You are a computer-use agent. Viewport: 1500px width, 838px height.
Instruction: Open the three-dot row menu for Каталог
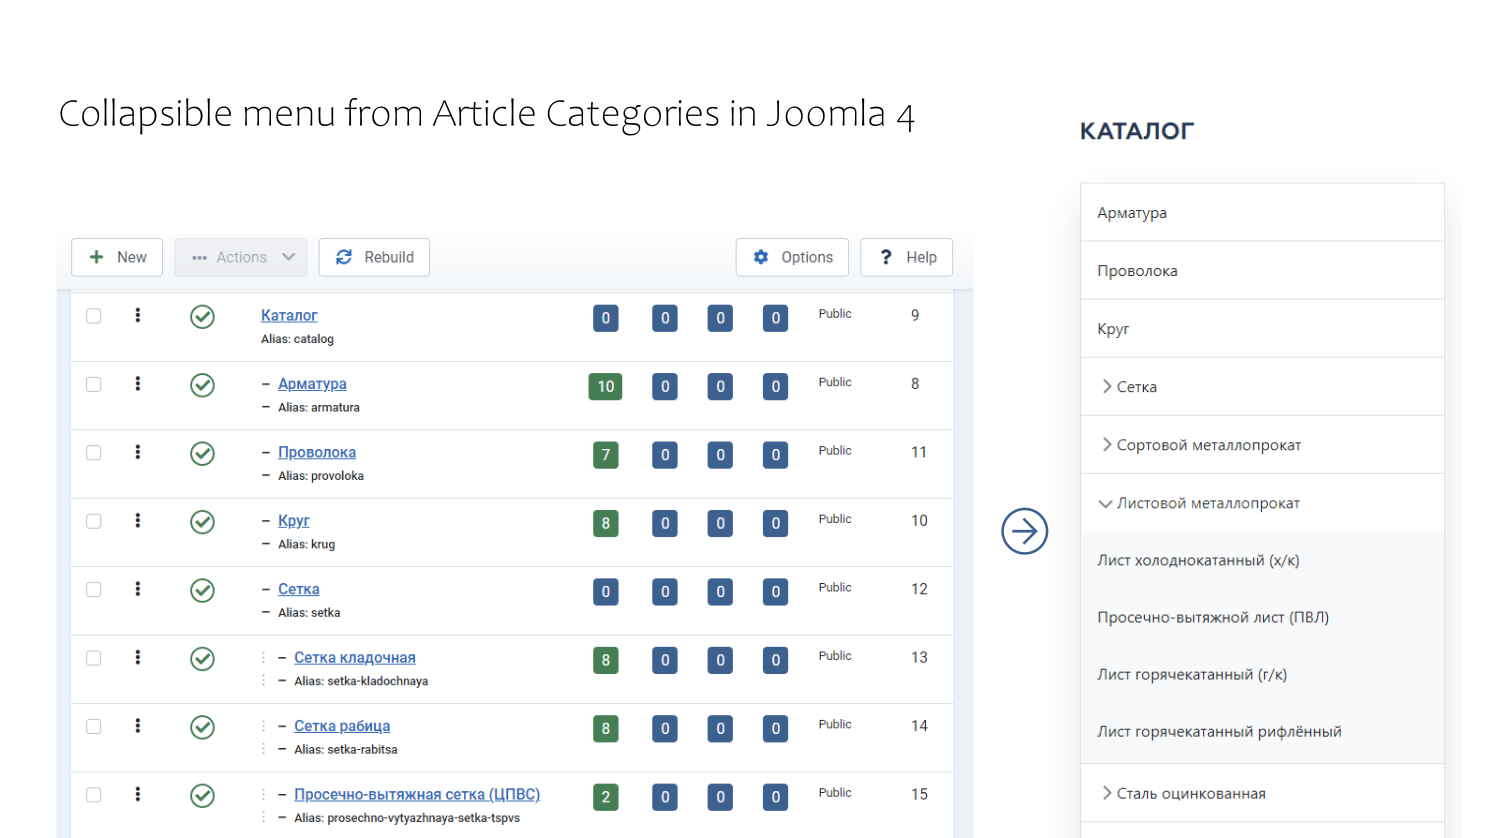[138, 316]
